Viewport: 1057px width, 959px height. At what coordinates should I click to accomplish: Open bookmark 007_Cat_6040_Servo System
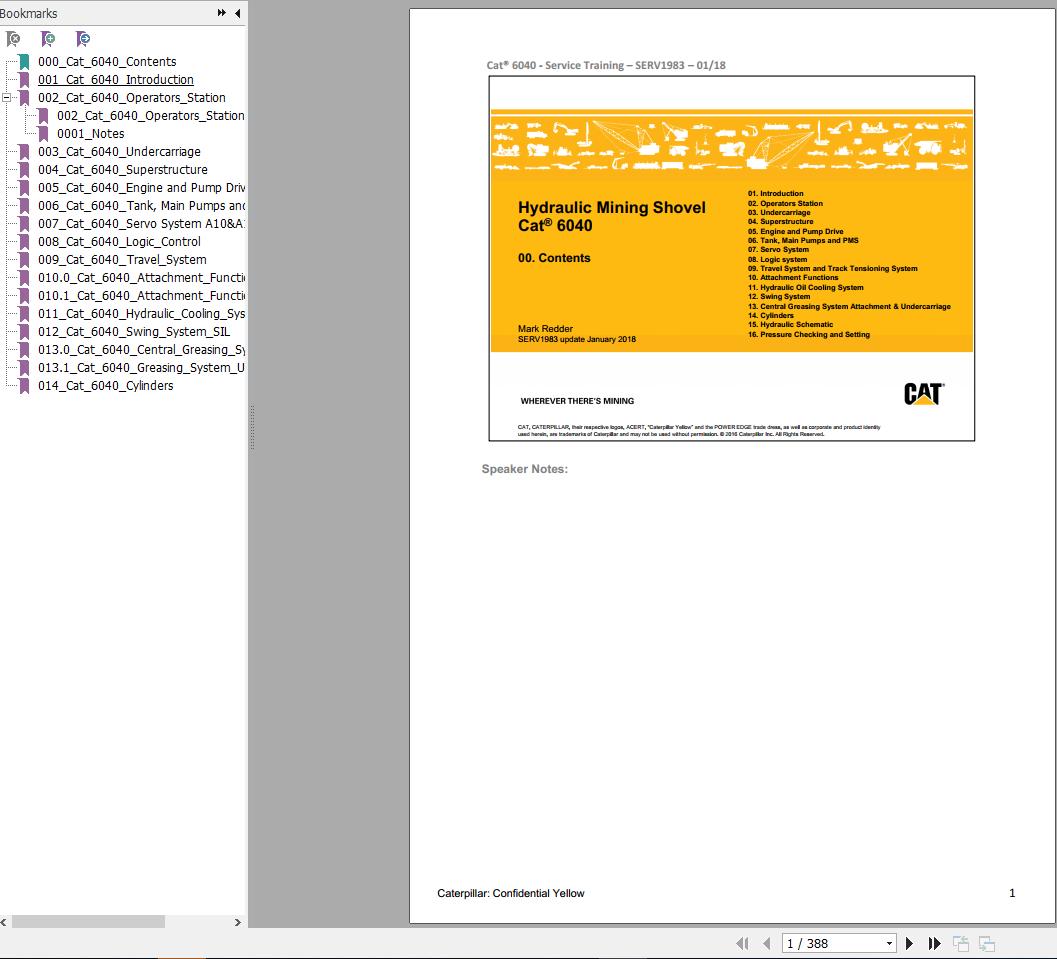tap(142, 224)
